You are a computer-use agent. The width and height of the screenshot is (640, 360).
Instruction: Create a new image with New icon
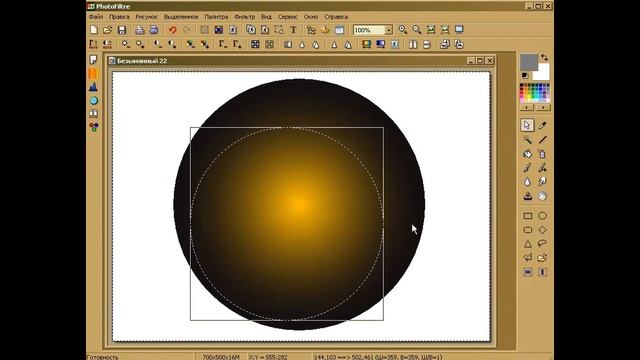point(94,30)
